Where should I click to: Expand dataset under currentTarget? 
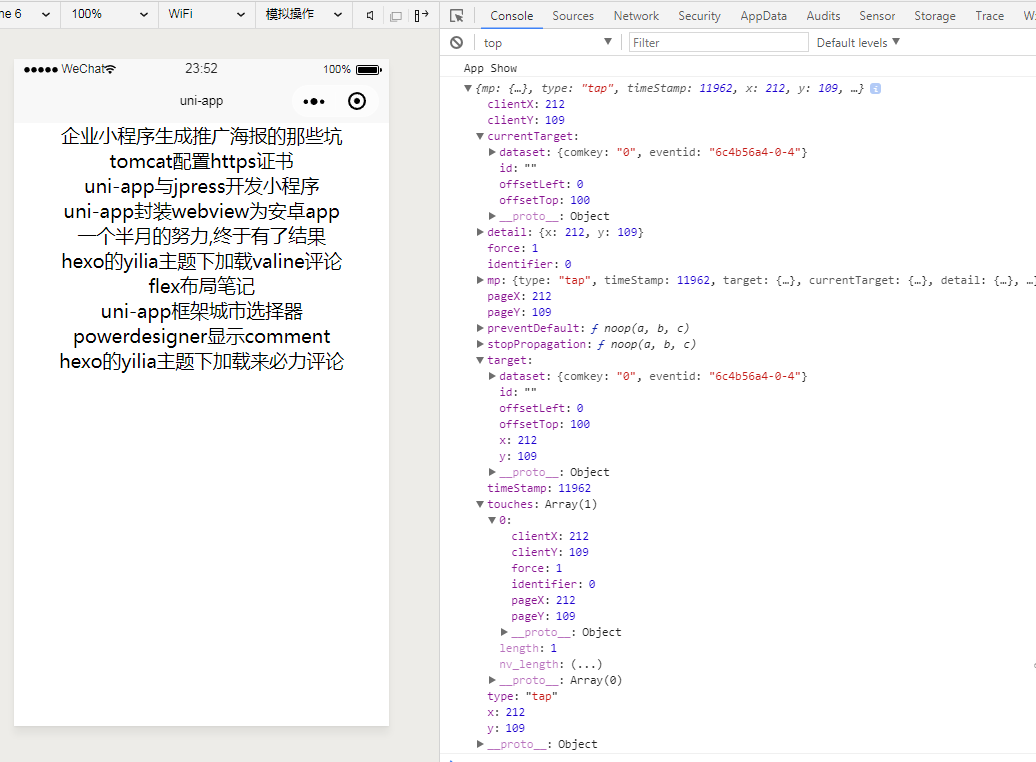492,152
